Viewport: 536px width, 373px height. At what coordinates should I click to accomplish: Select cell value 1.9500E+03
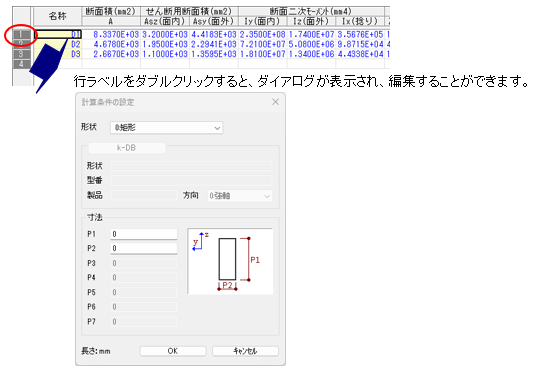point(165,44)
